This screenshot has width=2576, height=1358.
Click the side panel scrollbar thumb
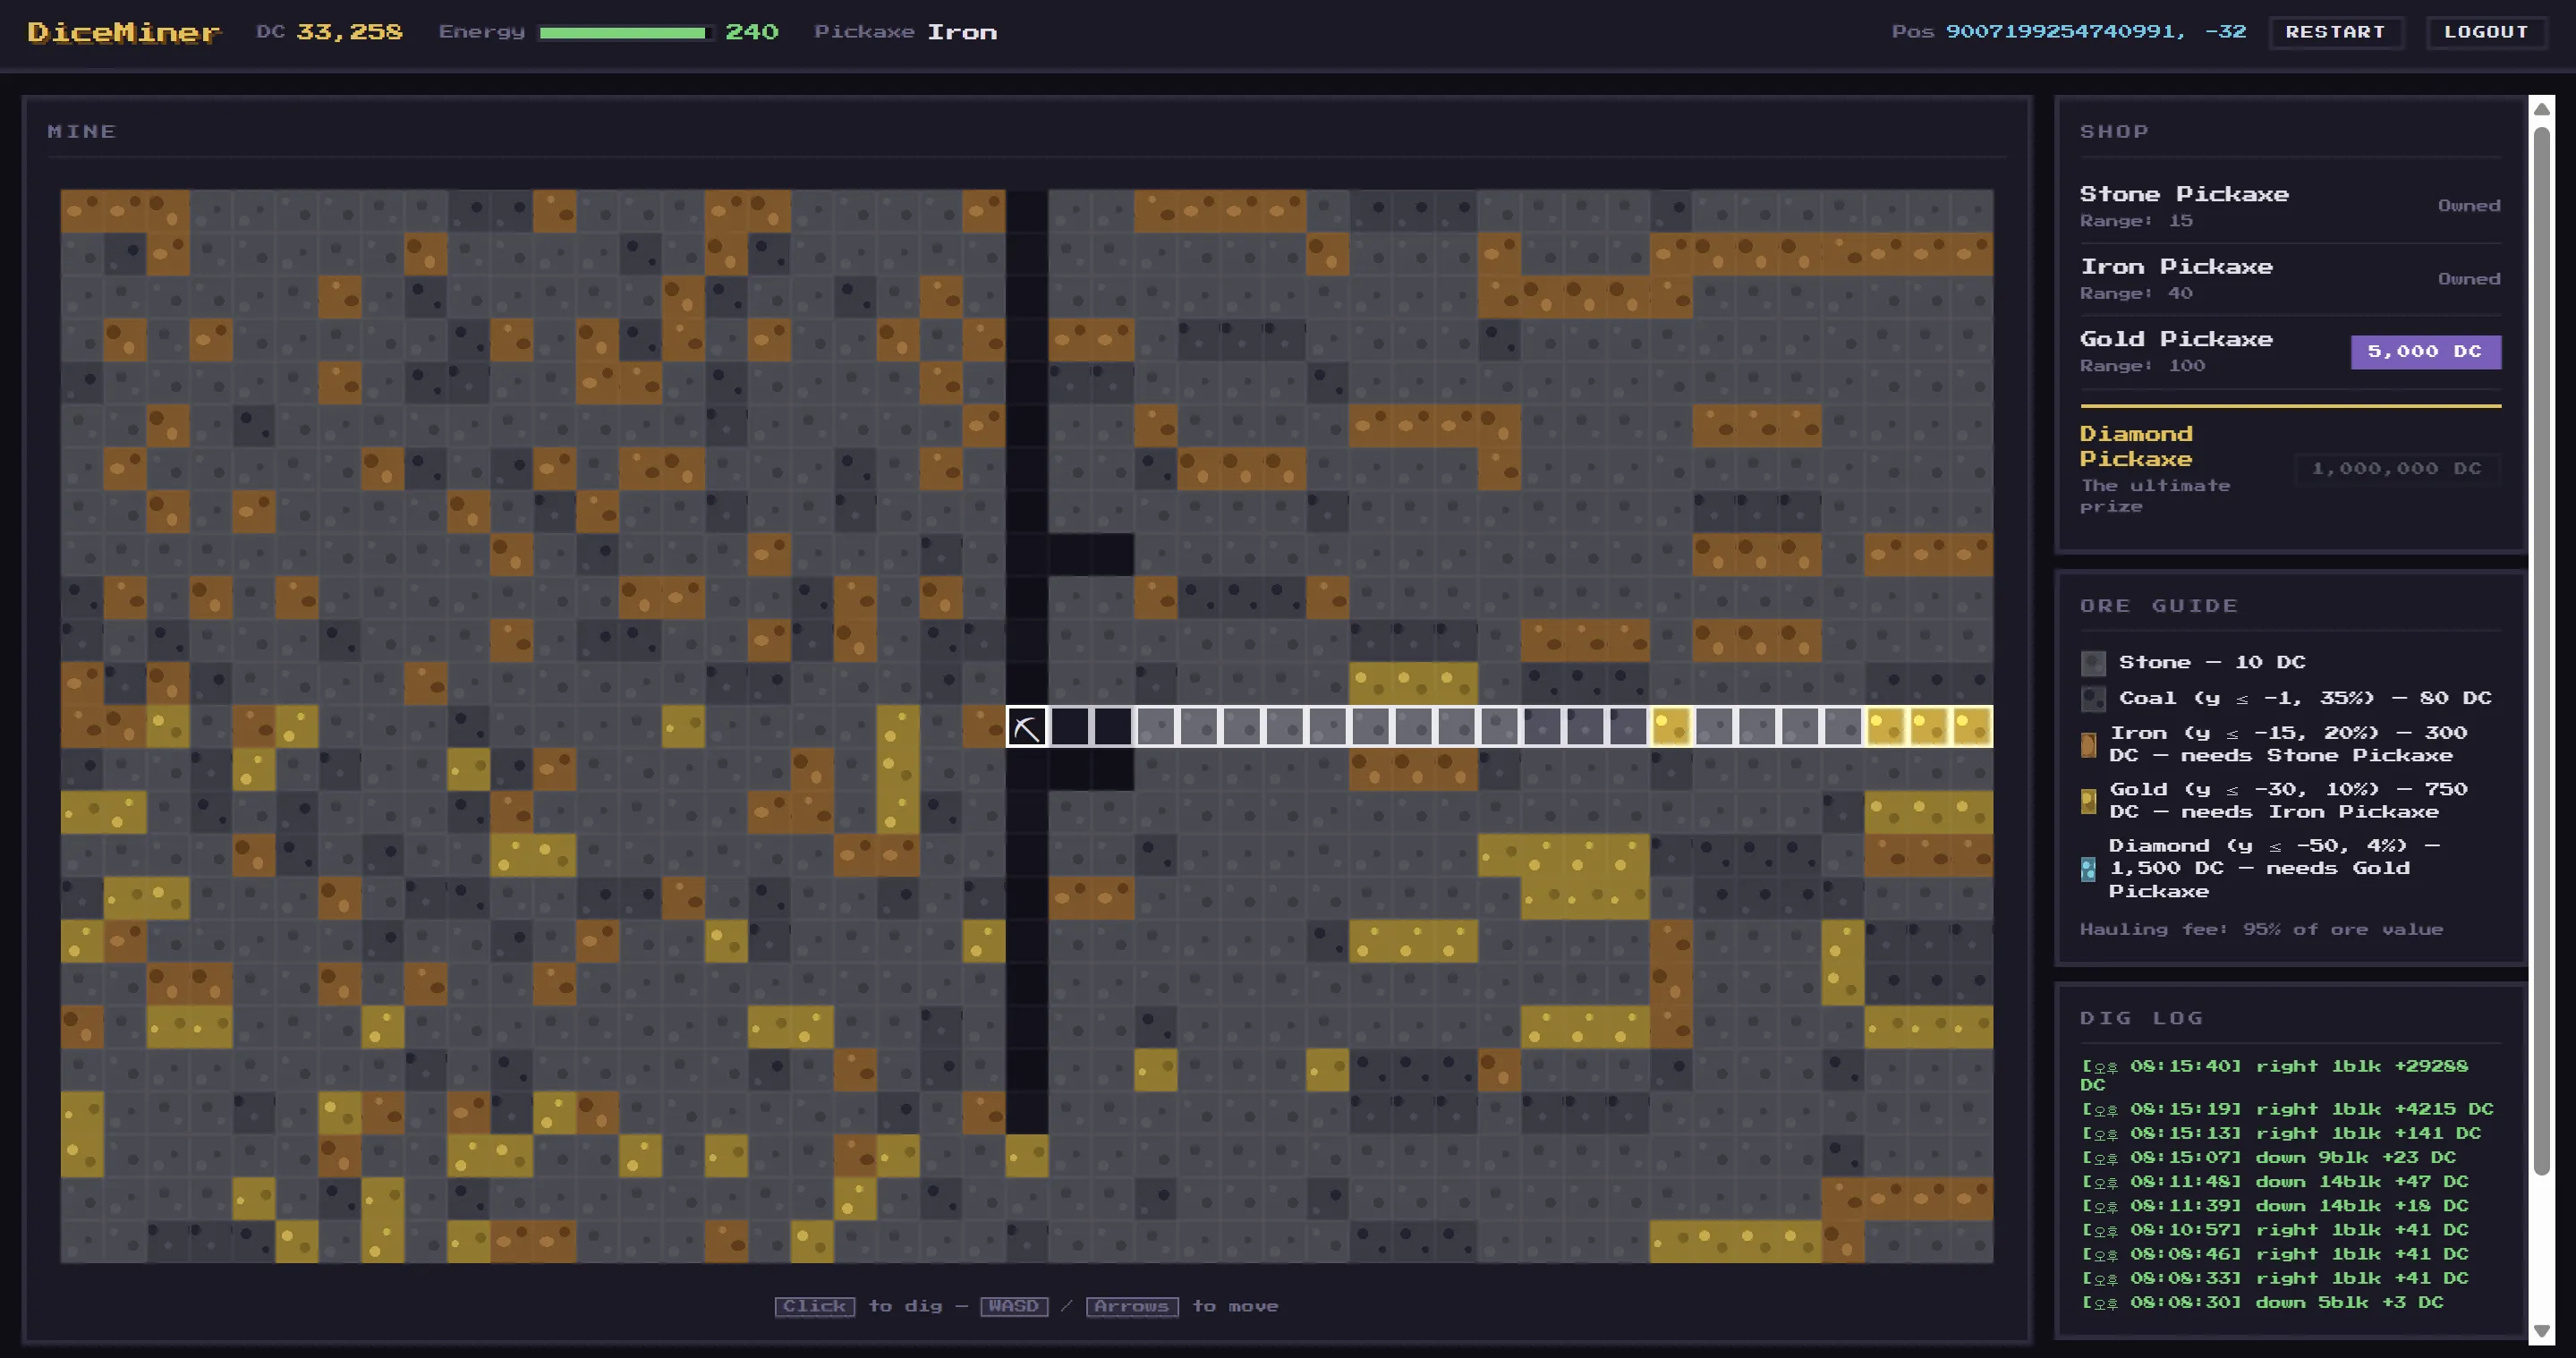coord(2541,650)
